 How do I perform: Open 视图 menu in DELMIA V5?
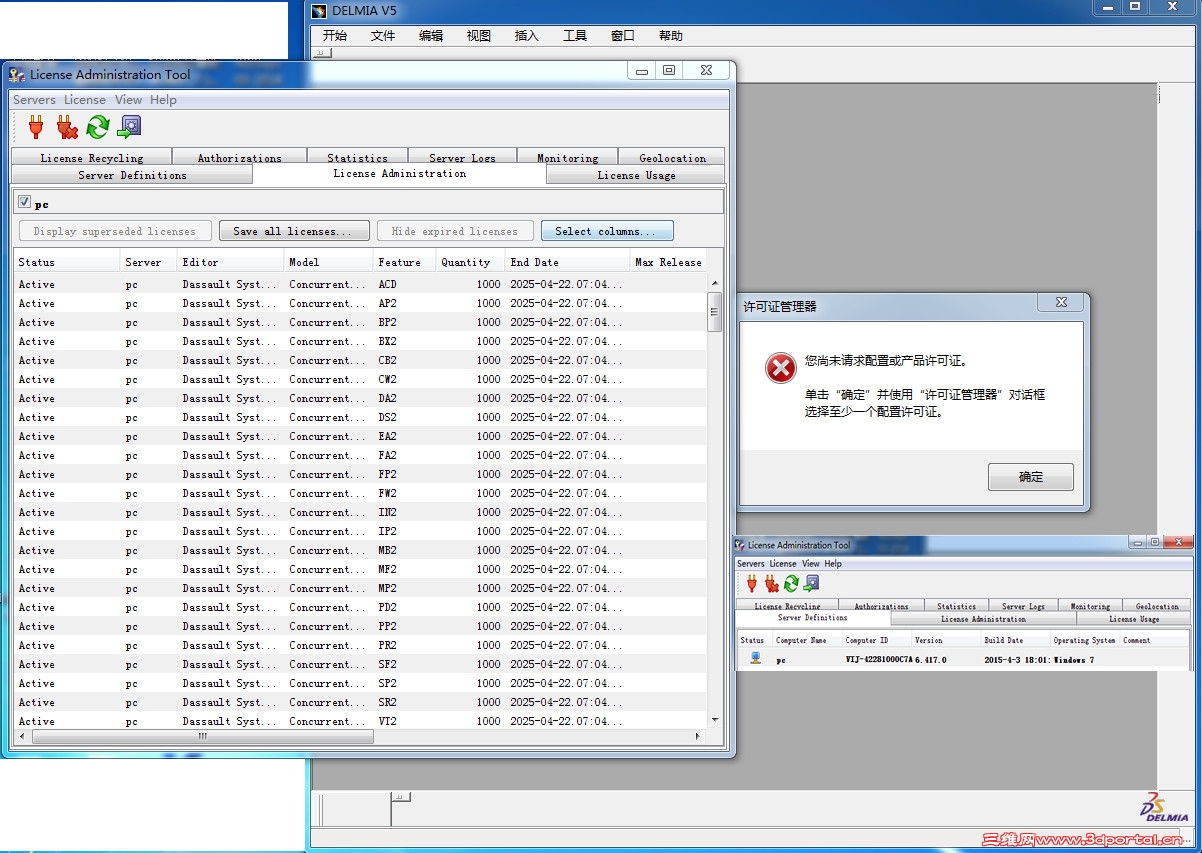tap(479, 36)
